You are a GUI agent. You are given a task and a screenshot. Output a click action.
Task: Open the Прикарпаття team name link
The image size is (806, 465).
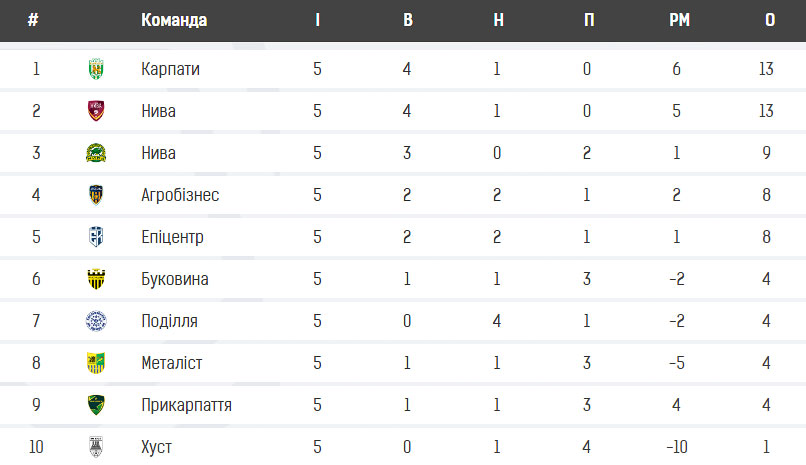[186, 405]
